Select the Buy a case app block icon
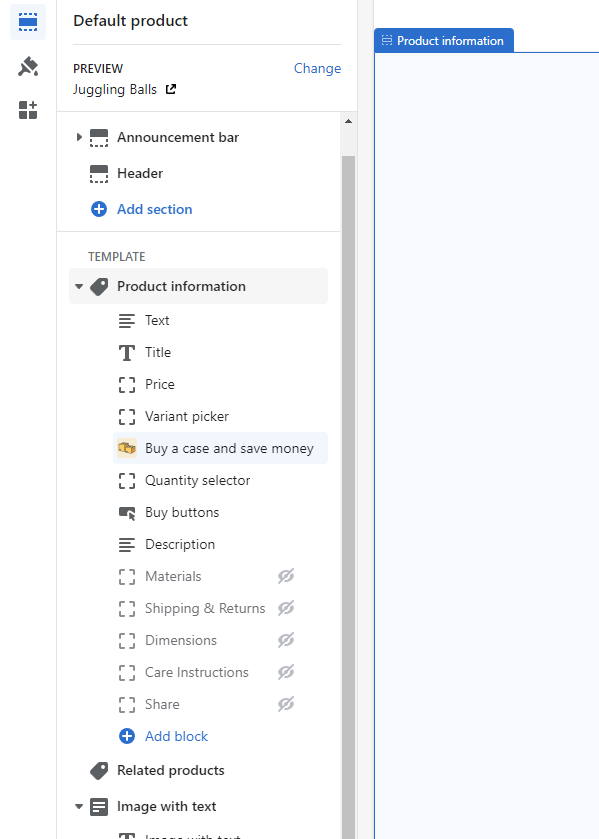599x839 pixels. (x=127, y=448)
